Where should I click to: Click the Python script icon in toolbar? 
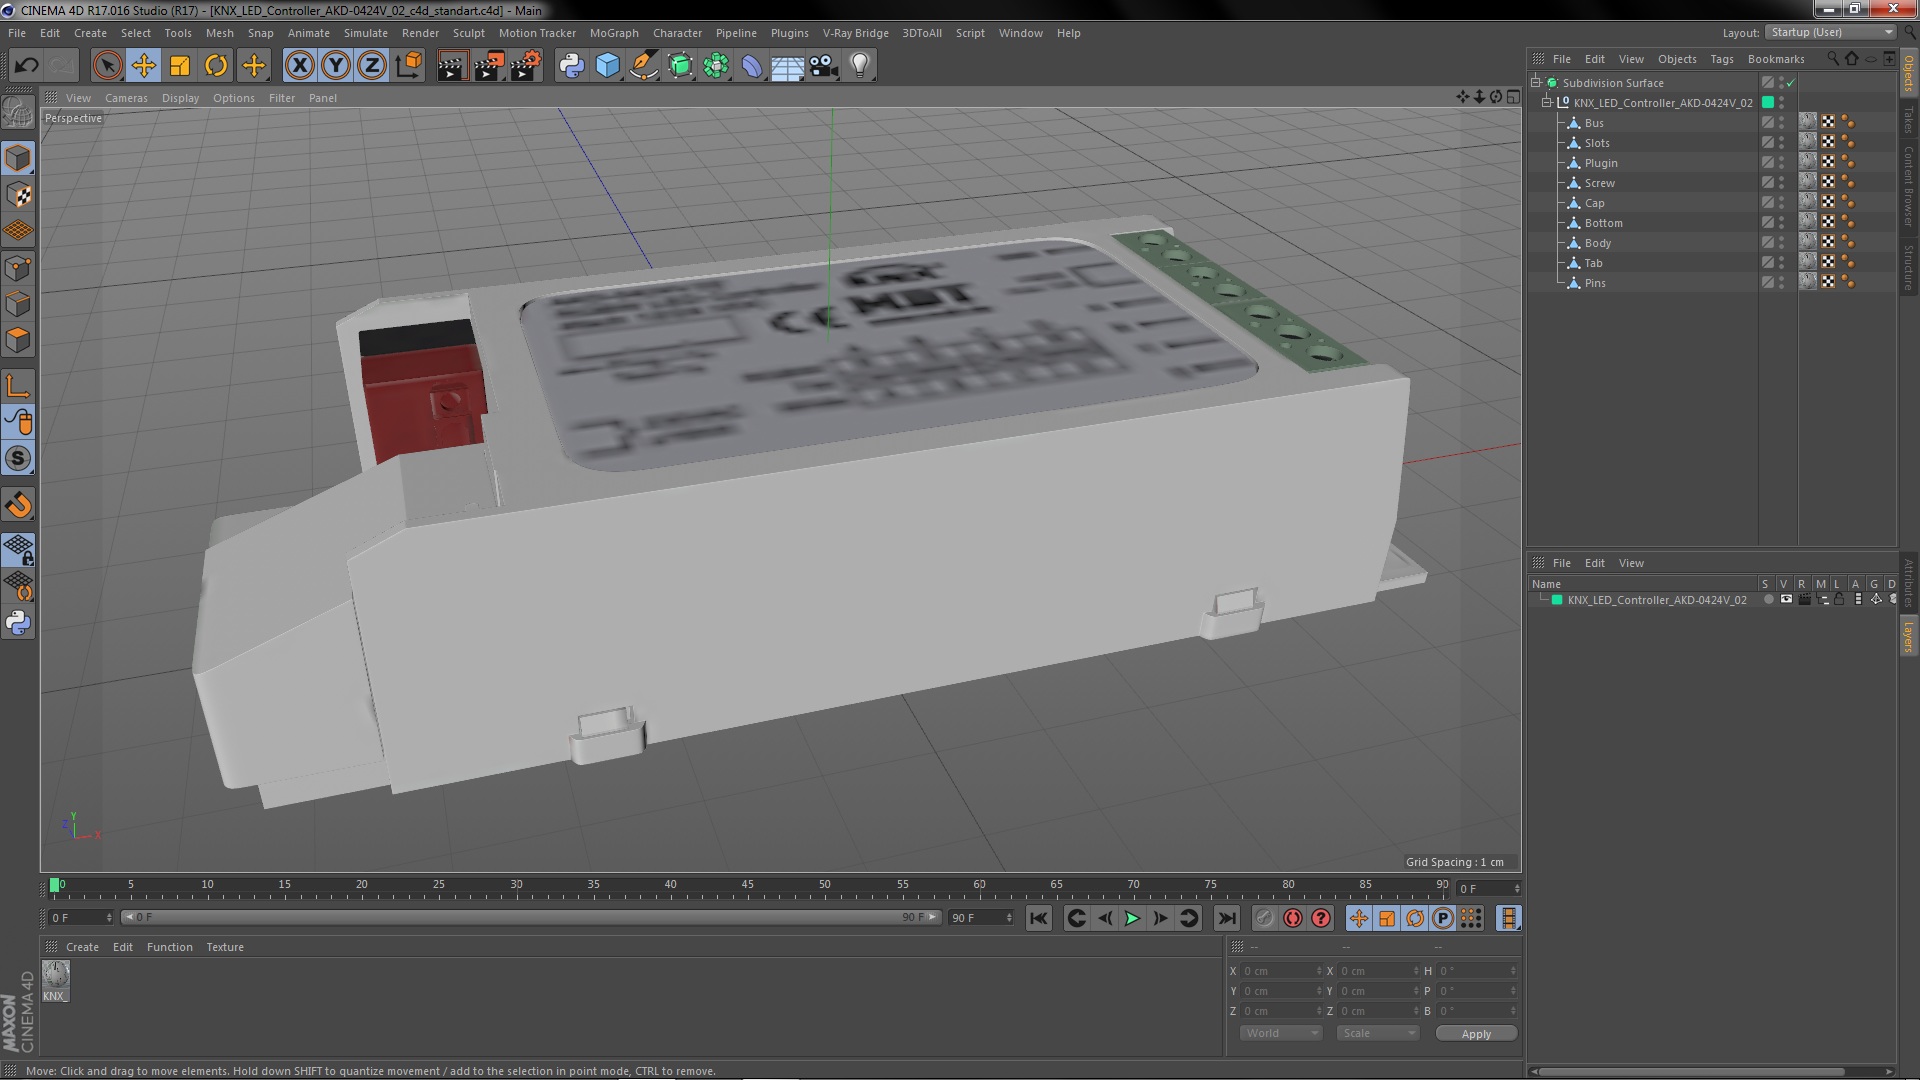coord(571,66)
